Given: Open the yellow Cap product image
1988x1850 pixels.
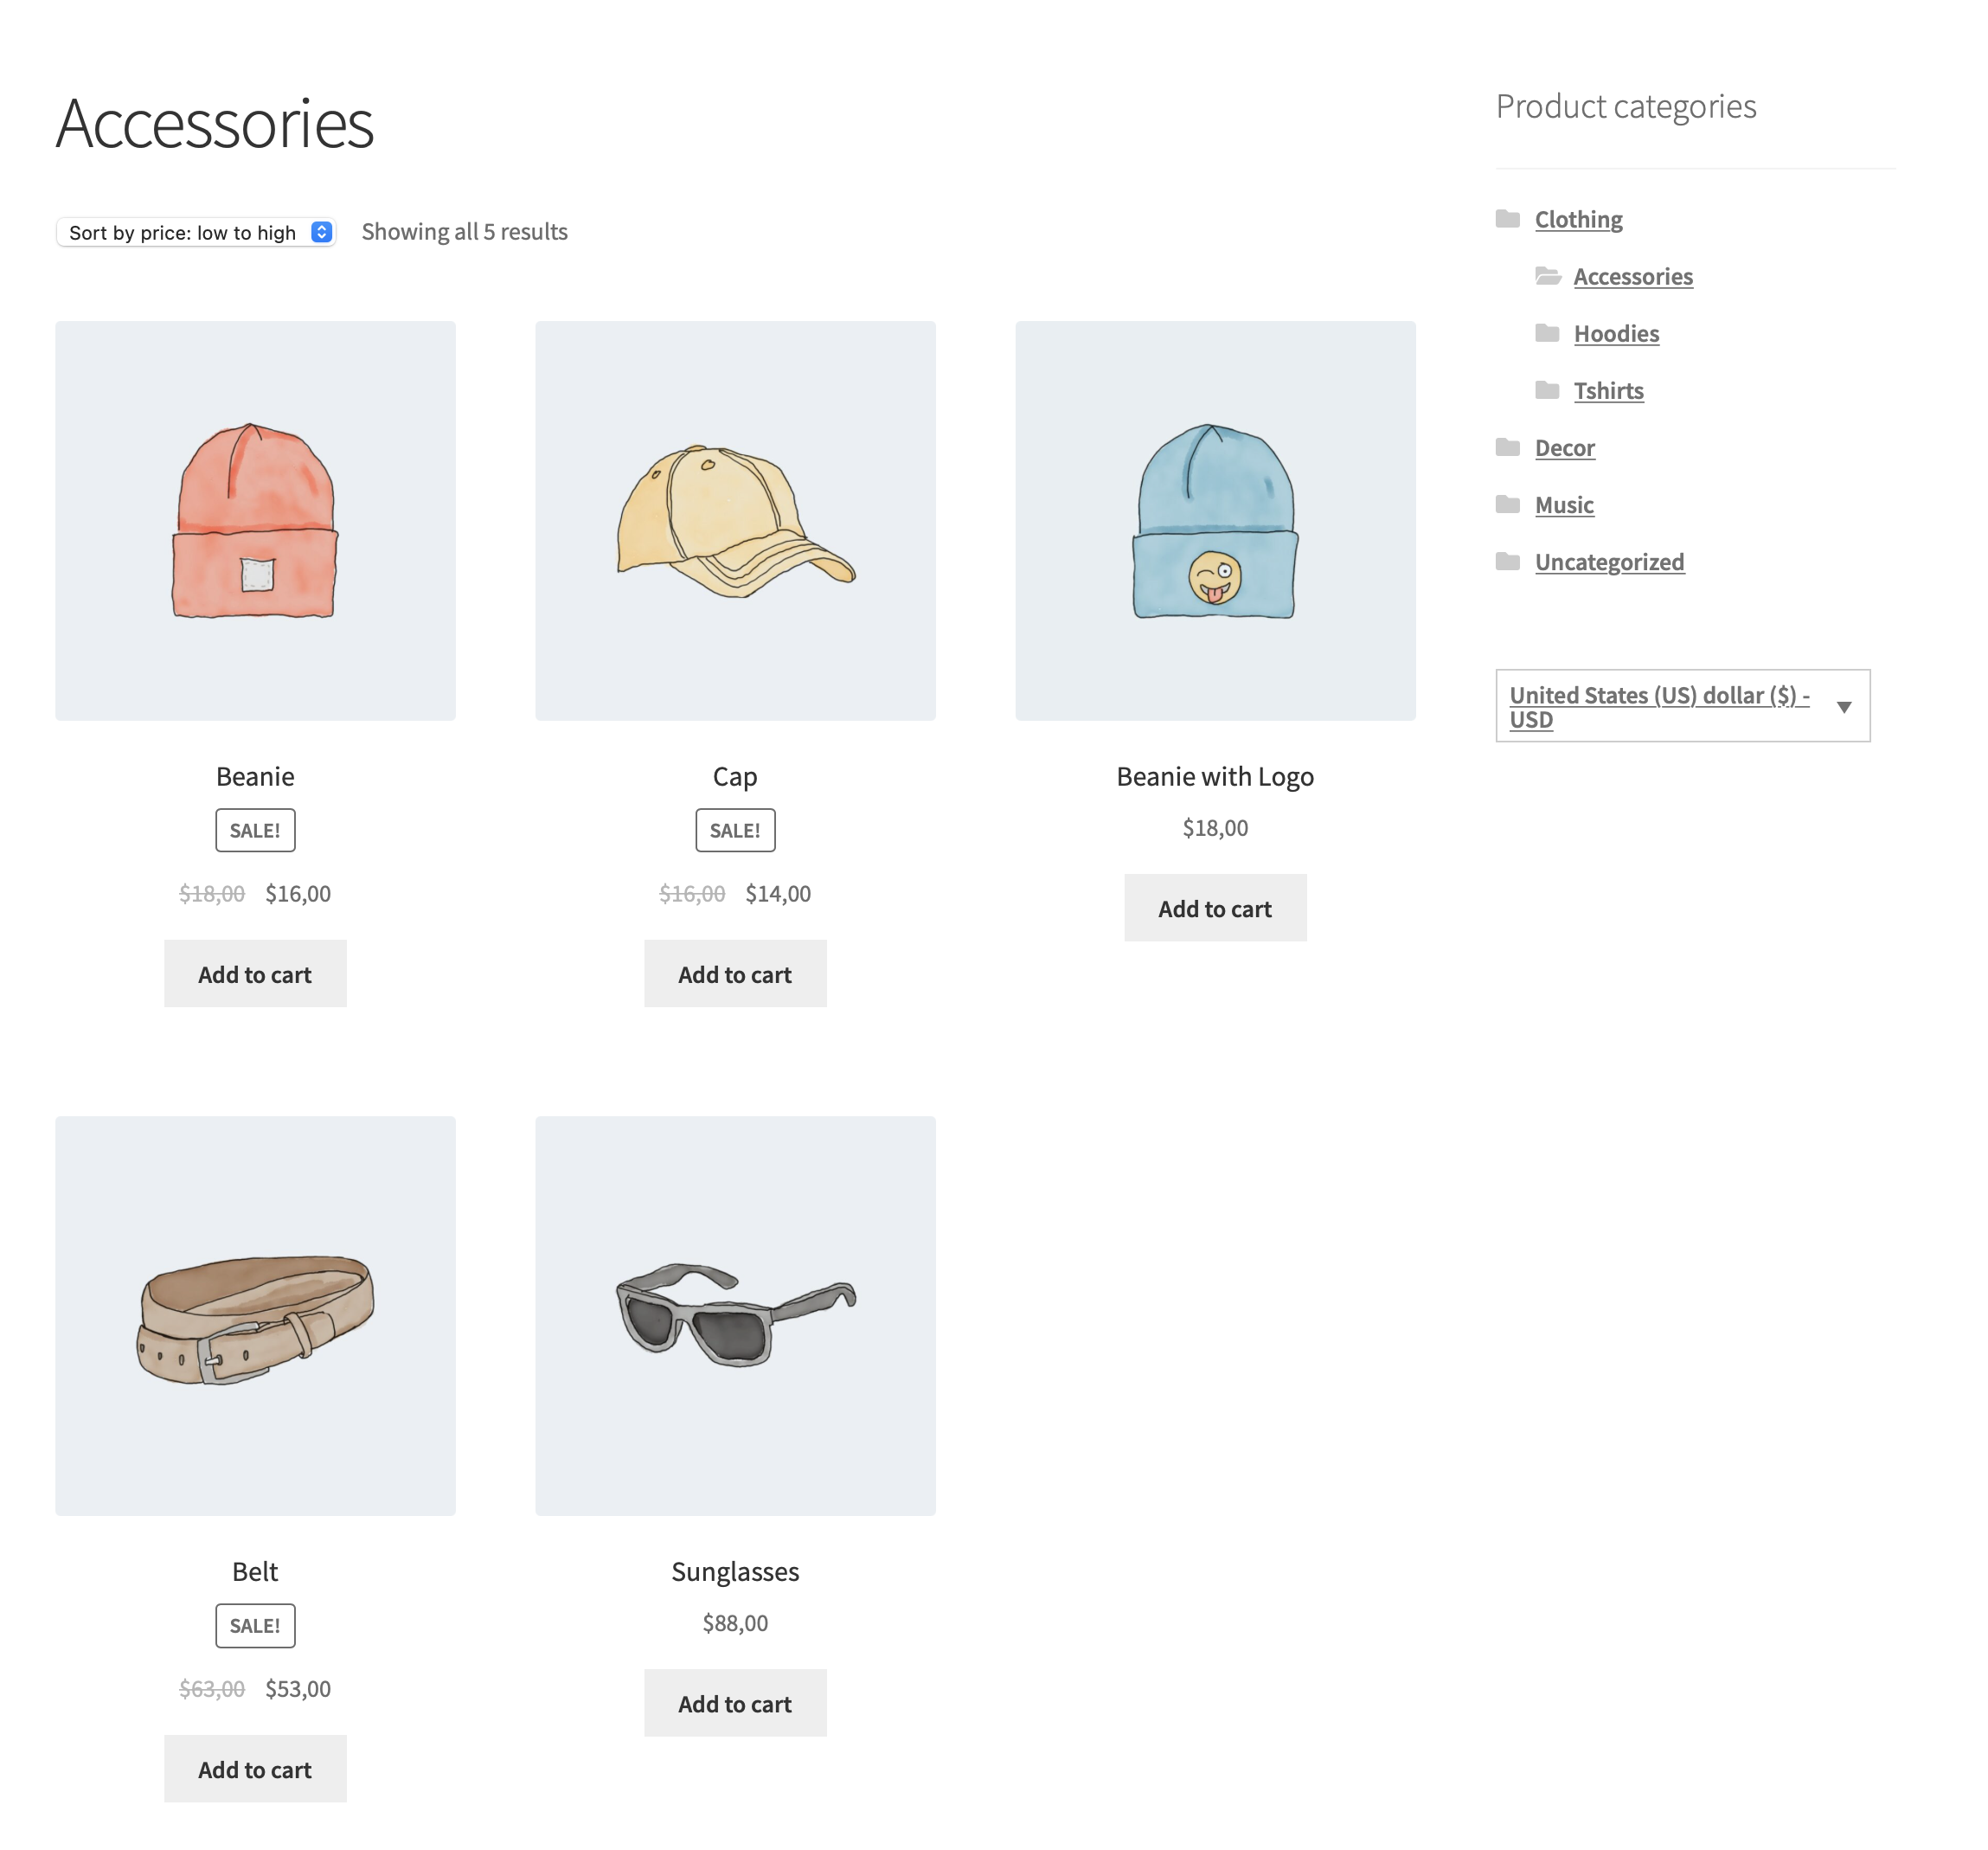Looking at the screenshot, I should click(735, 520).
